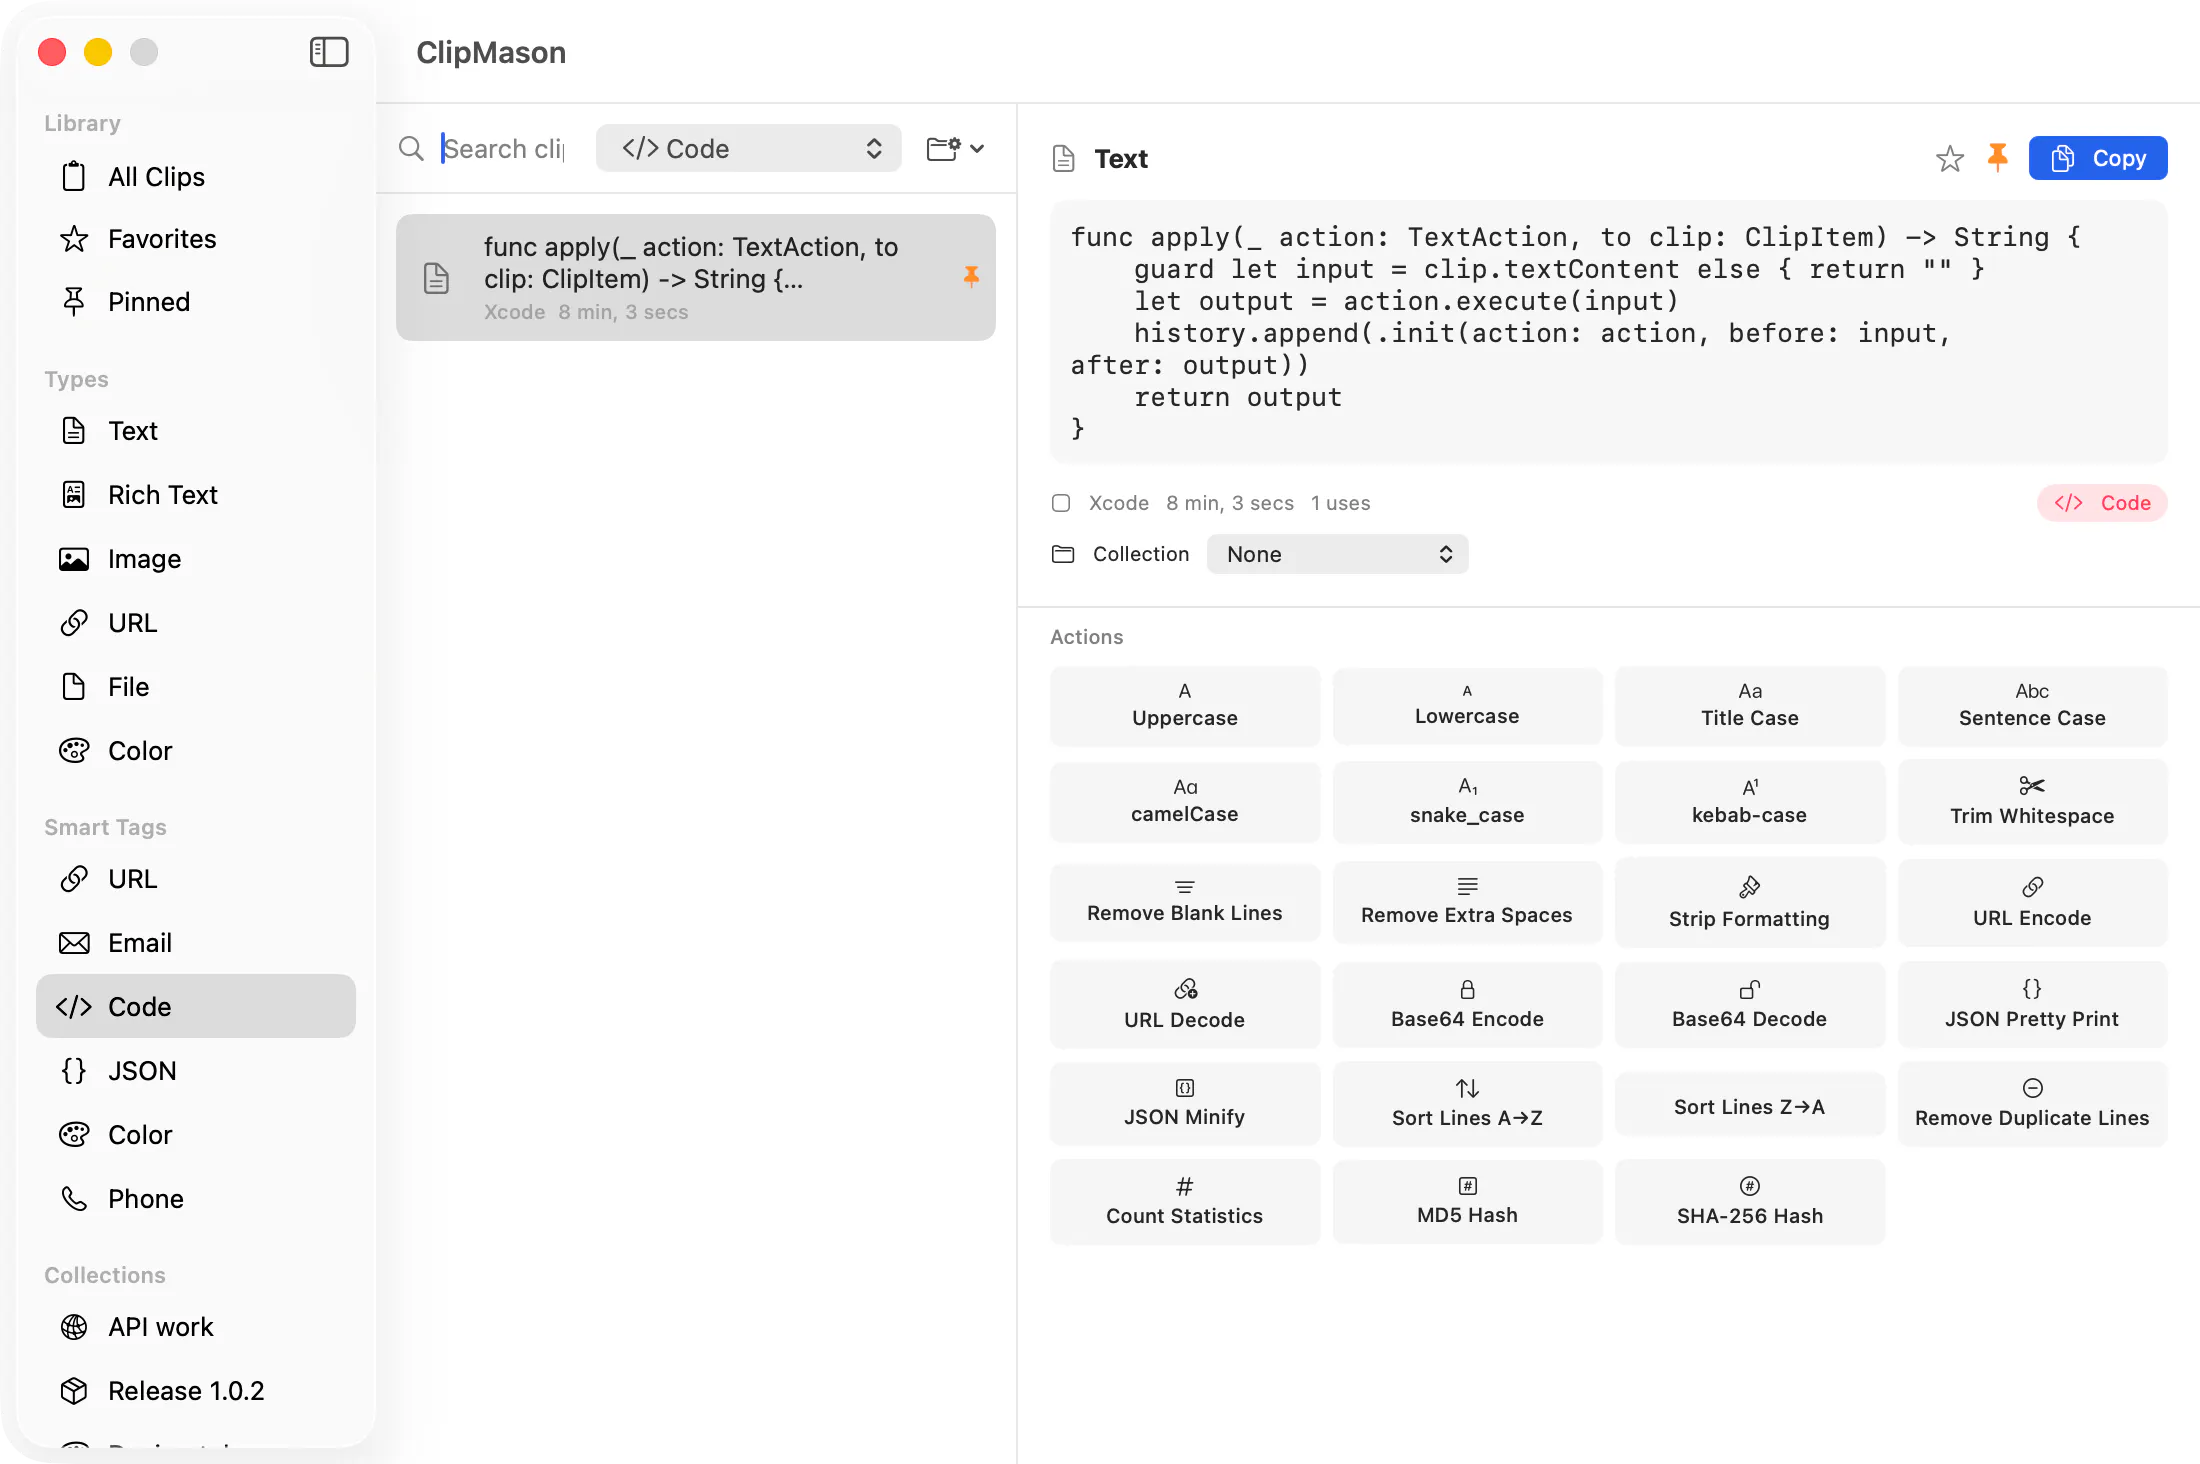Apply the snake_case action
The height and width of the screenshot is (1464, 2200).
click(1467, 802)
